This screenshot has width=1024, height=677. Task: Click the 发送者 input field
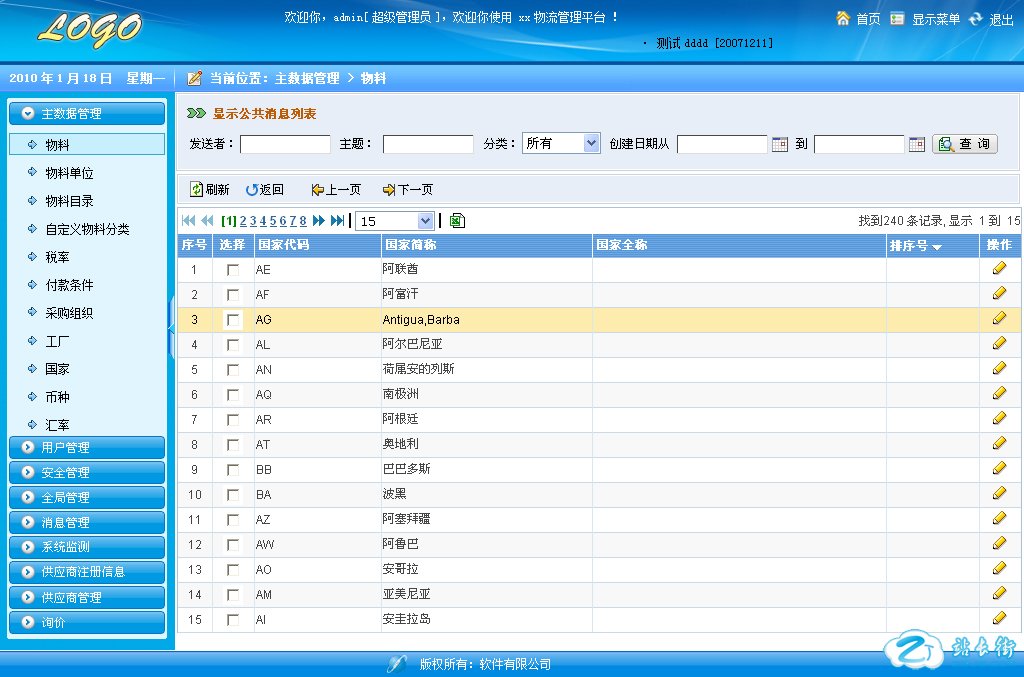[285, 144]
